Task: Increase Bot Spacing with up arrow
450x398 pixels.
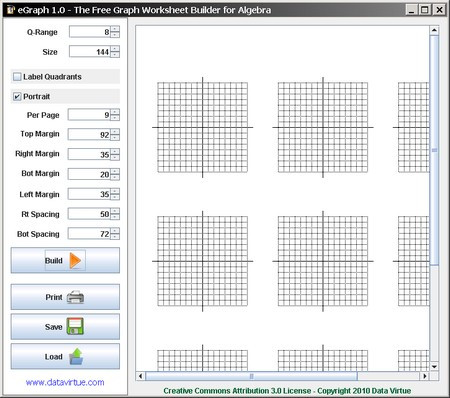Action: click(x=115, y=231)
